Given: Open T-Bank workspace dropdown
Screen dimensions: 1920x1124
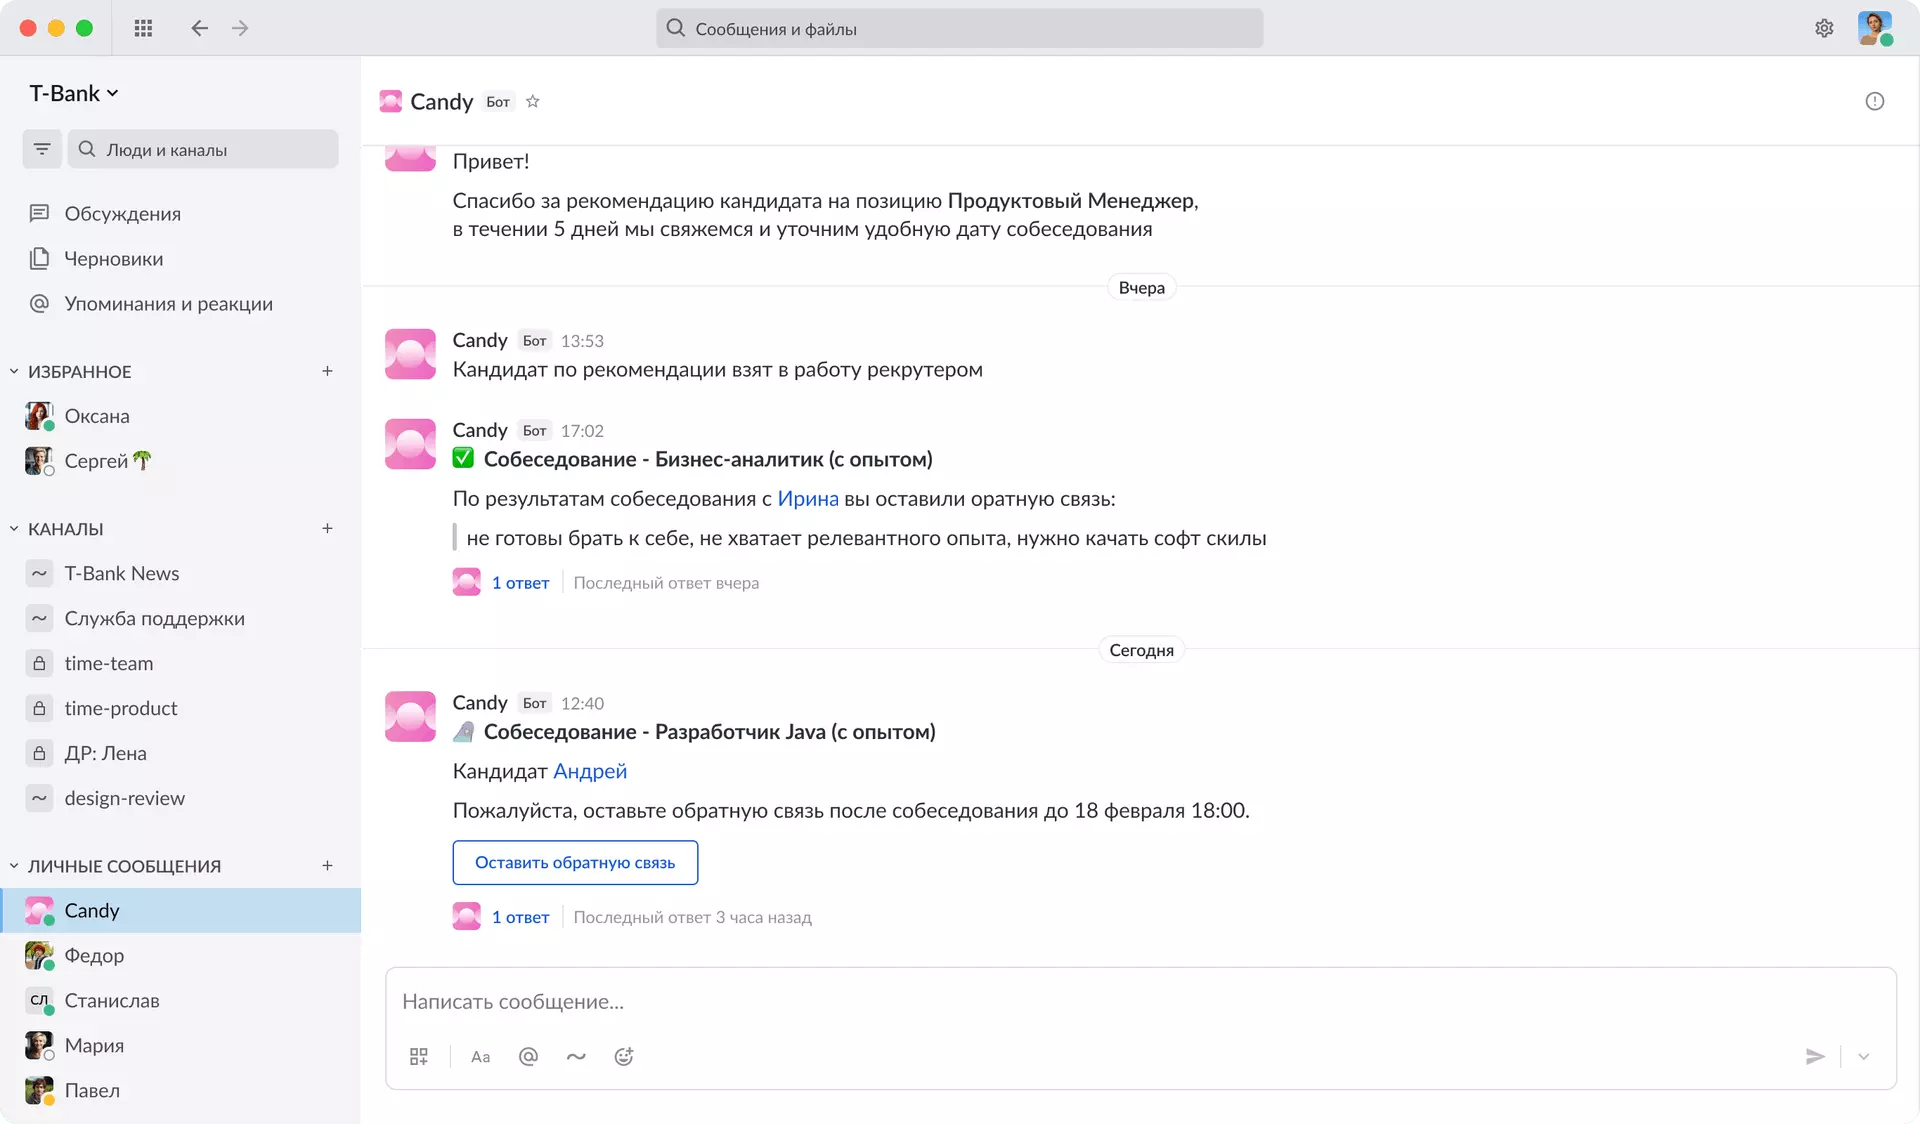Looking at the screenshot, I should [x=74, y=93].
